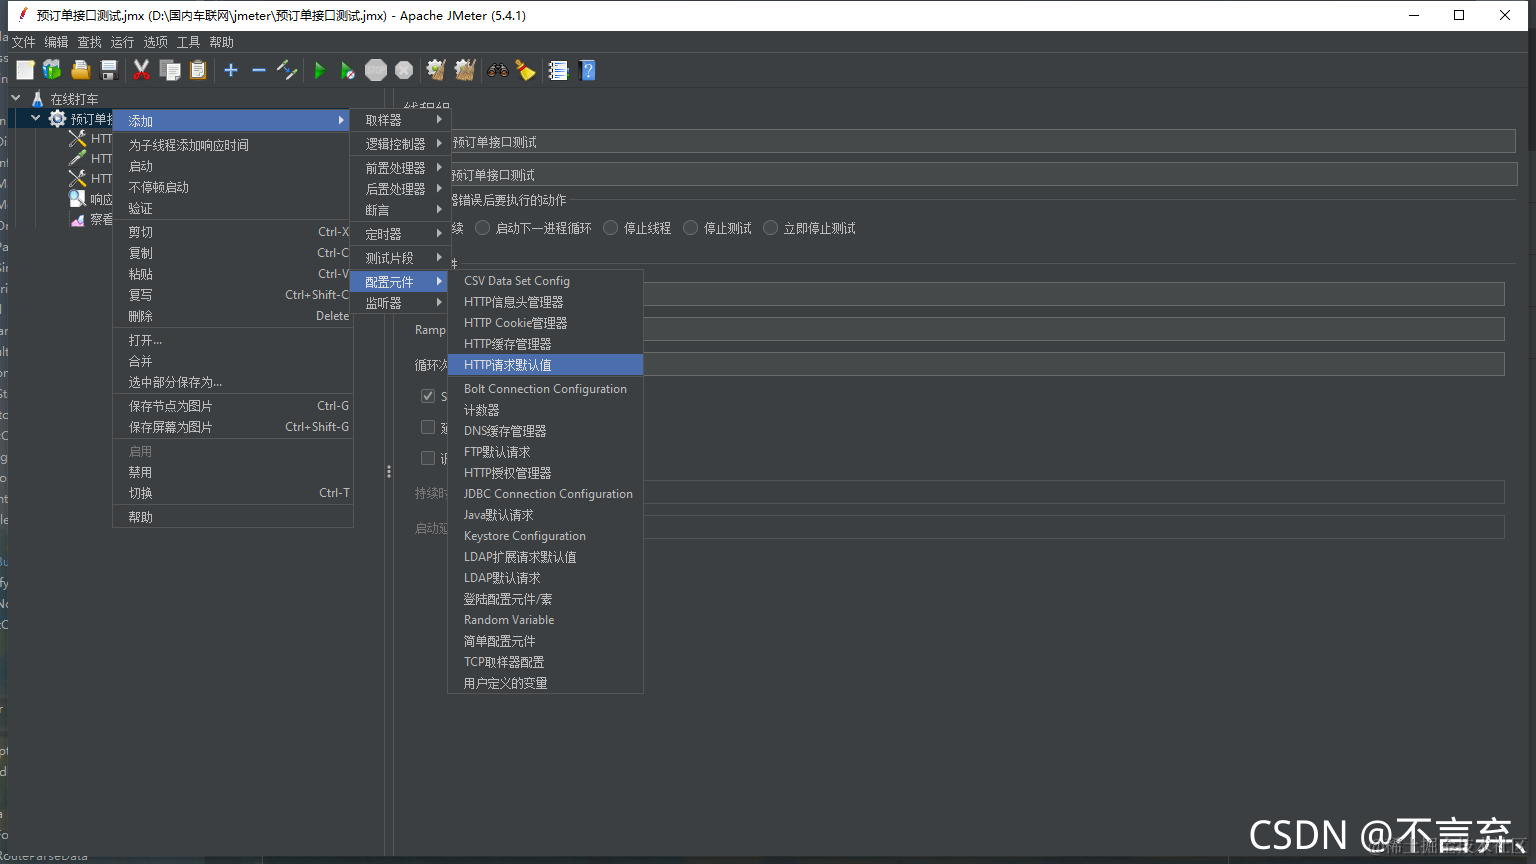Click the Search binoculars icon
This screenshot has width=1536, height=864.
497,70
